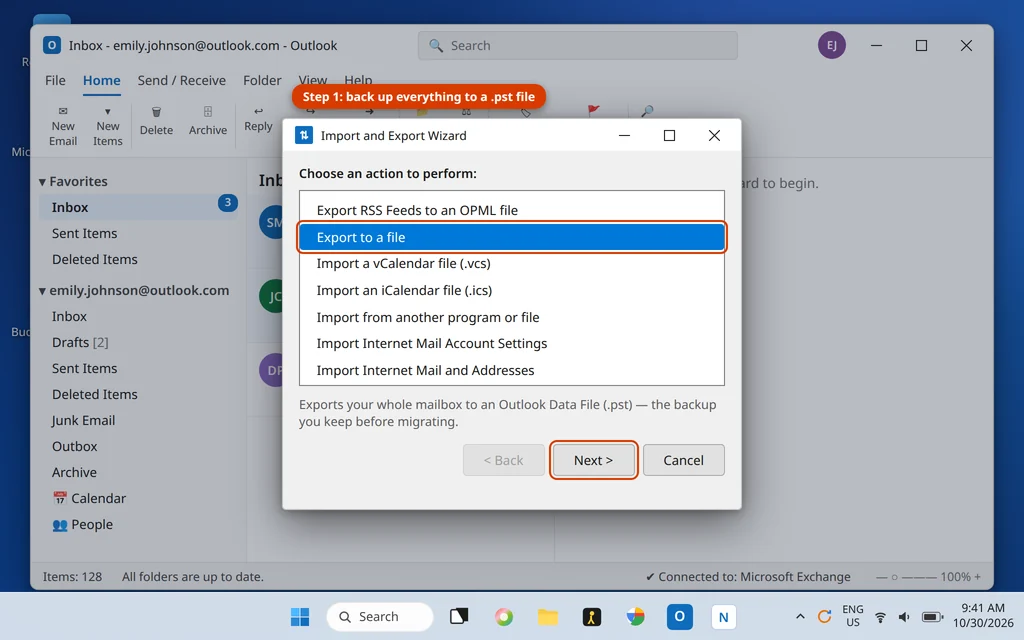The image size is (1024, 640).
Task: Open the account's Deleted Items folder
Action: (95, 394)
